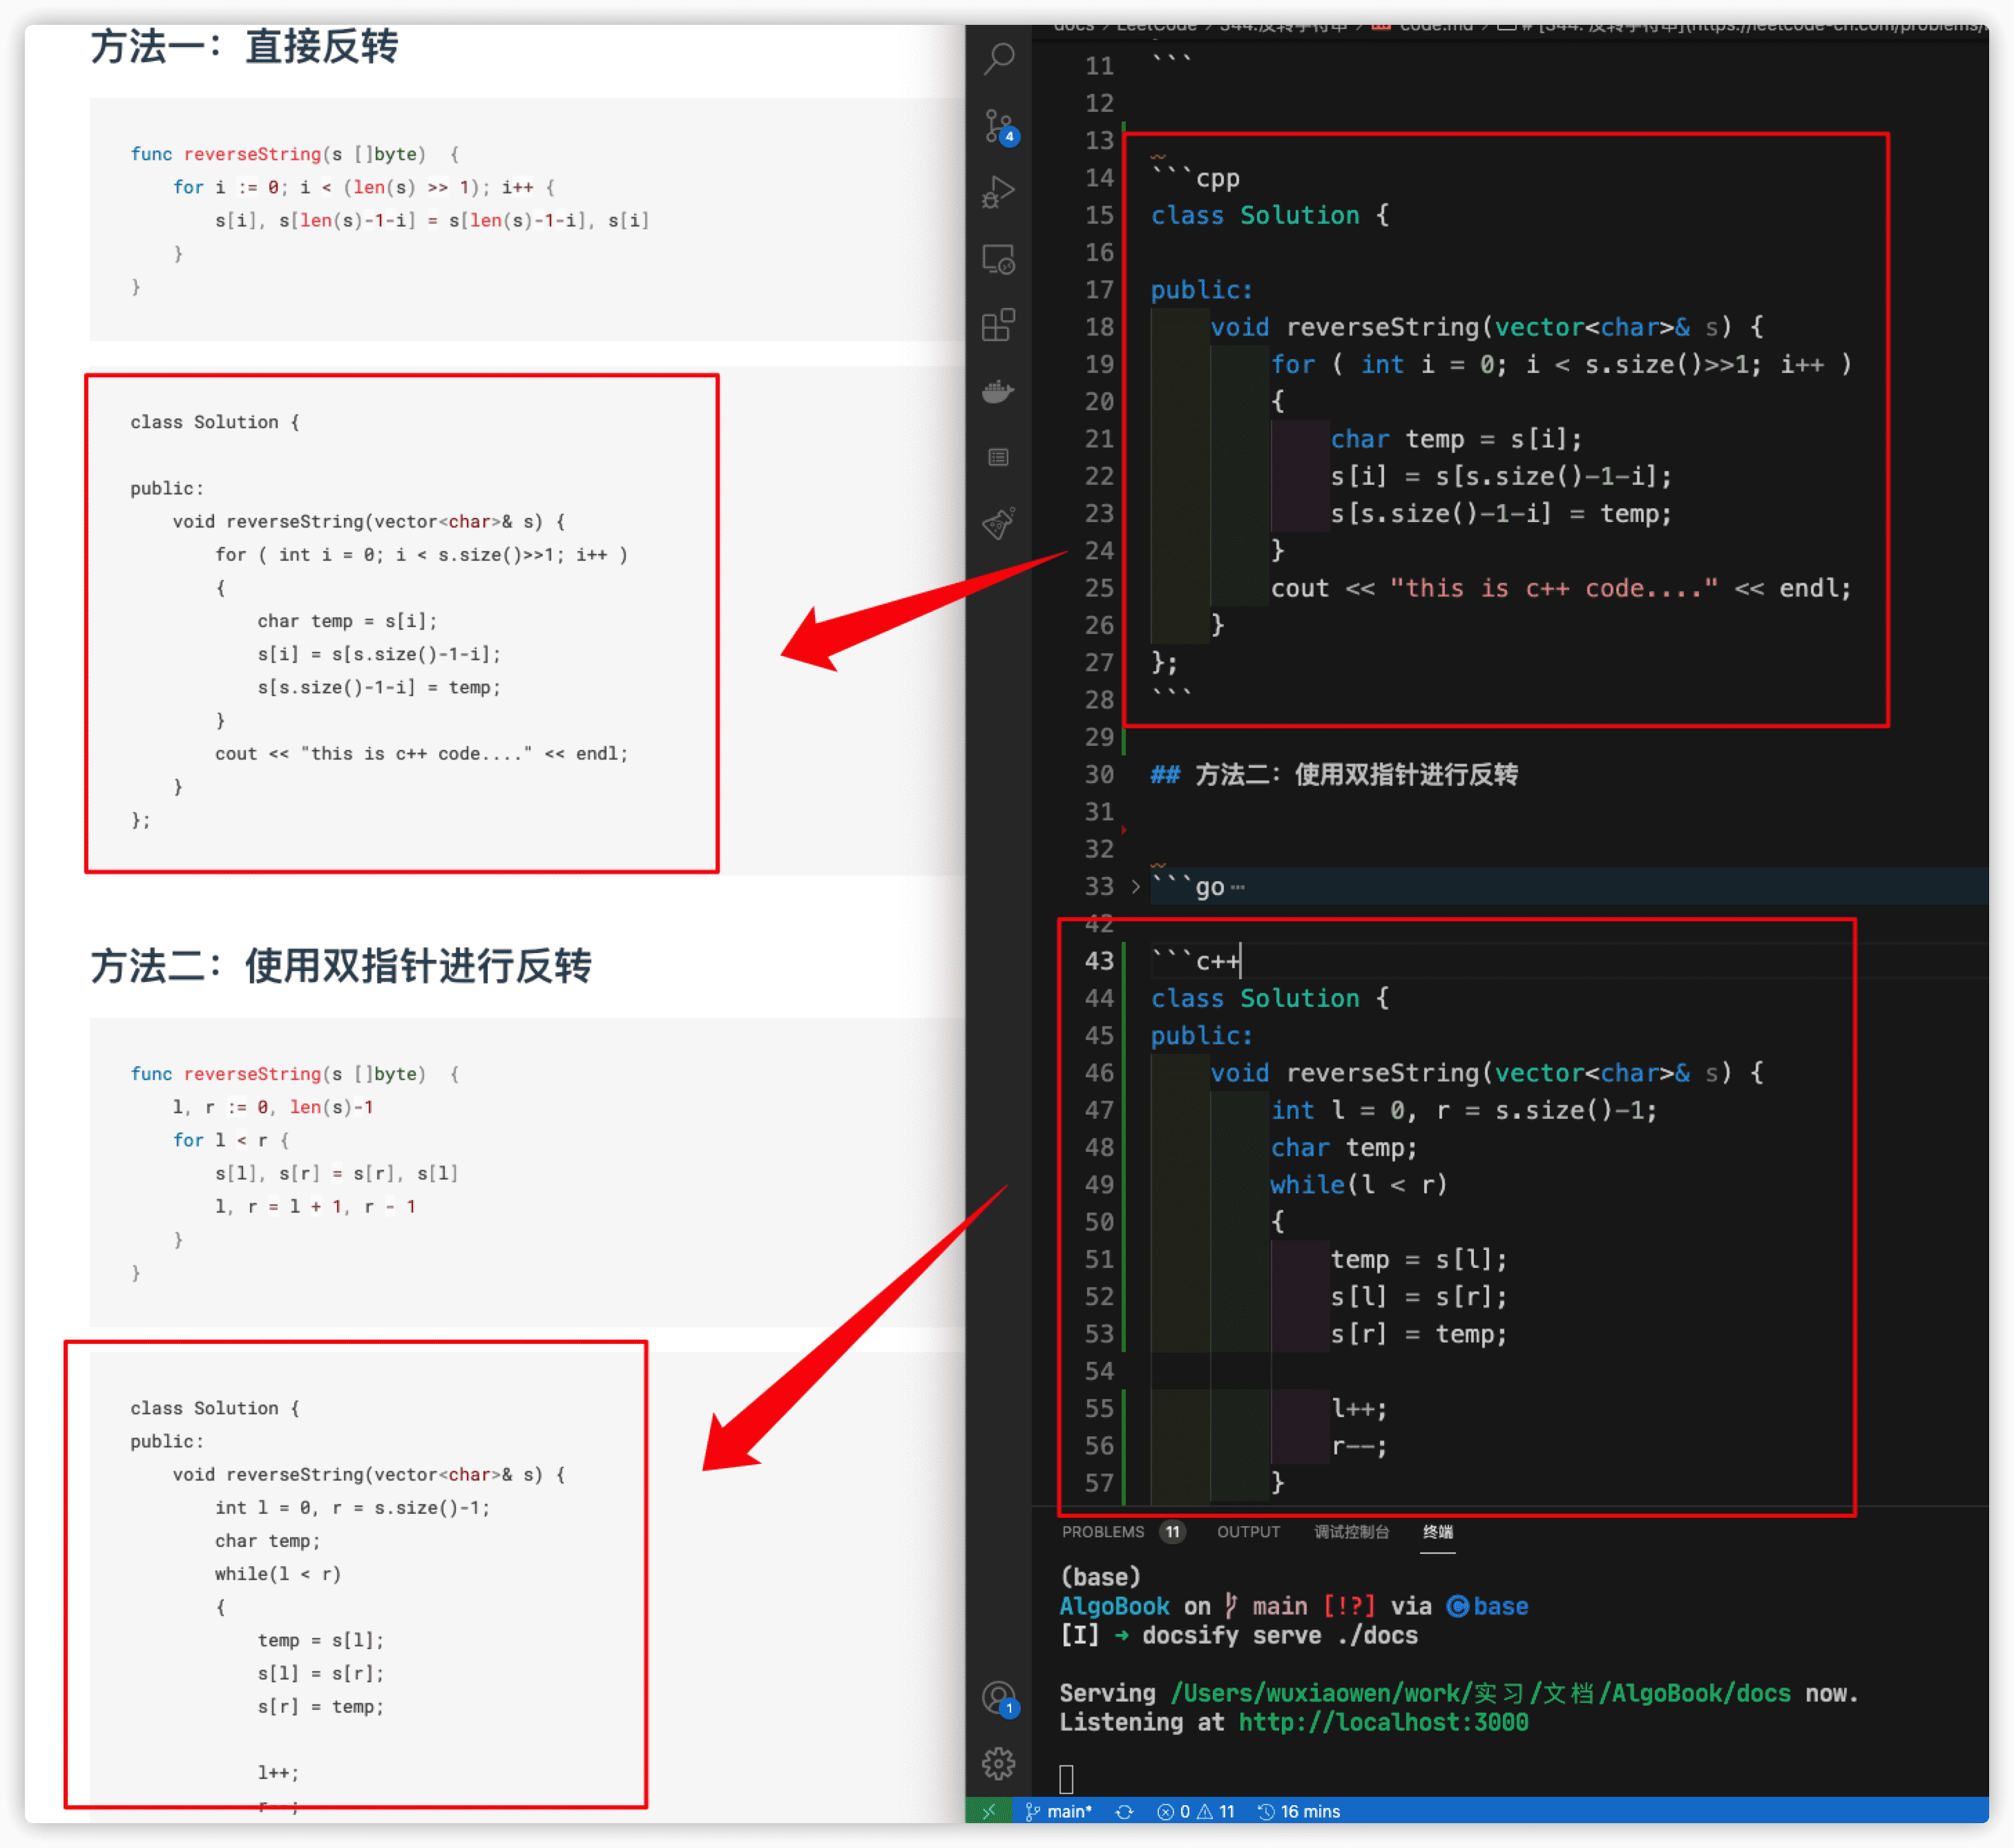Open the Manage settings gear
Viewport: 2014px width, 1848px height.
pyautogui.click(x=998, y=1764)
